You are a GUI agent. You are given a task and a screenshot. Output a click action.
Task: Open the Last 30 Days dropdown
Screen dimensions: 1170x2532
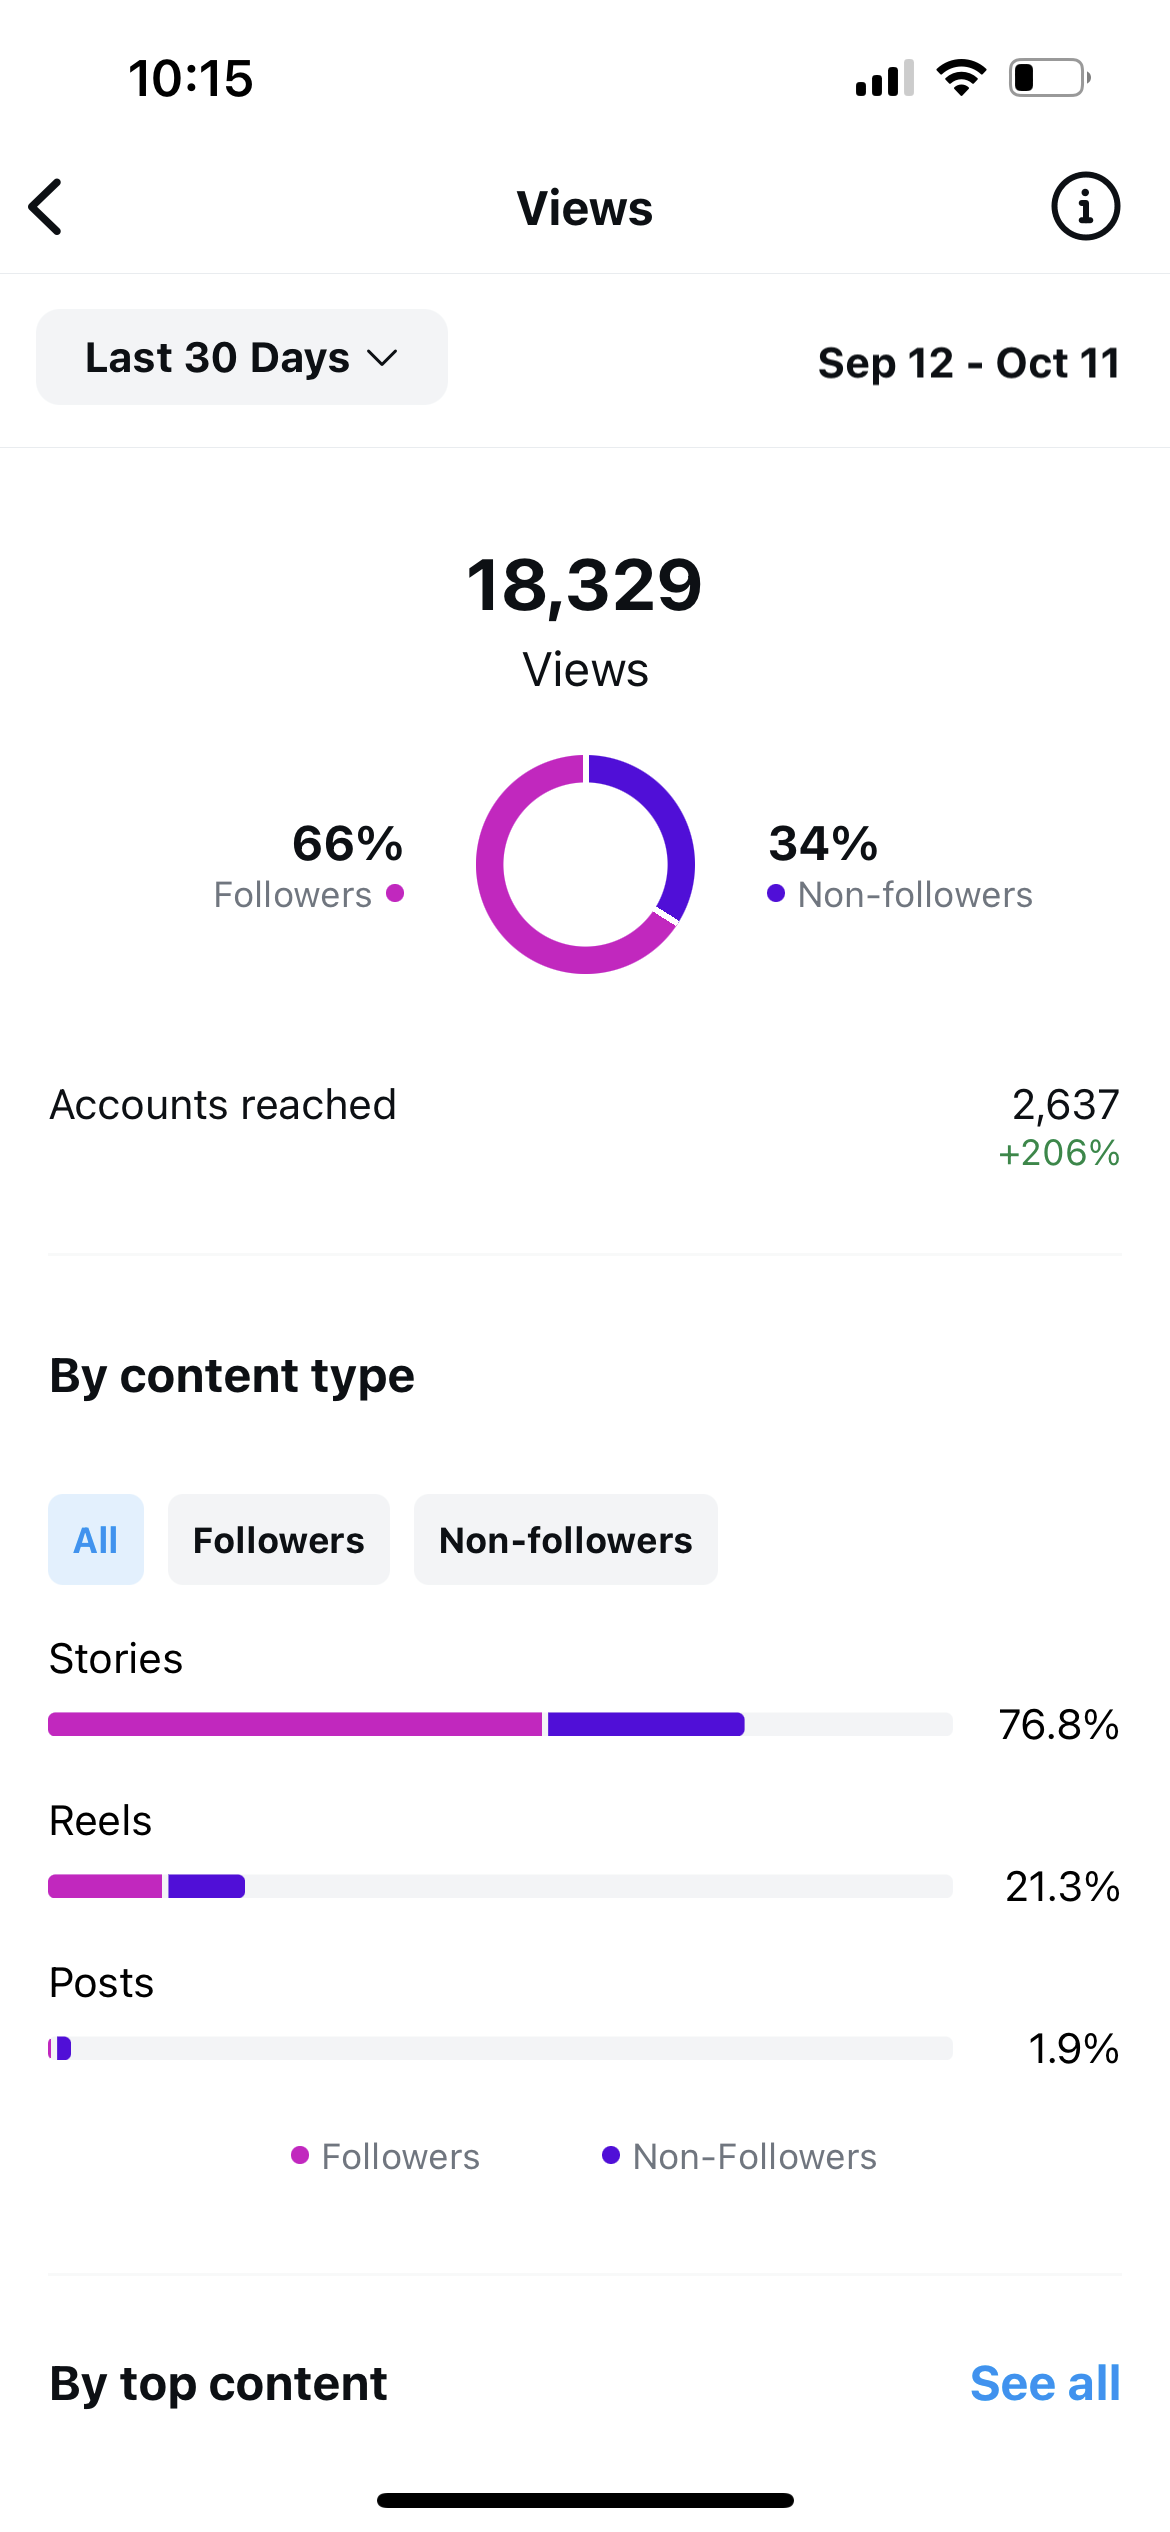[242, 357]
